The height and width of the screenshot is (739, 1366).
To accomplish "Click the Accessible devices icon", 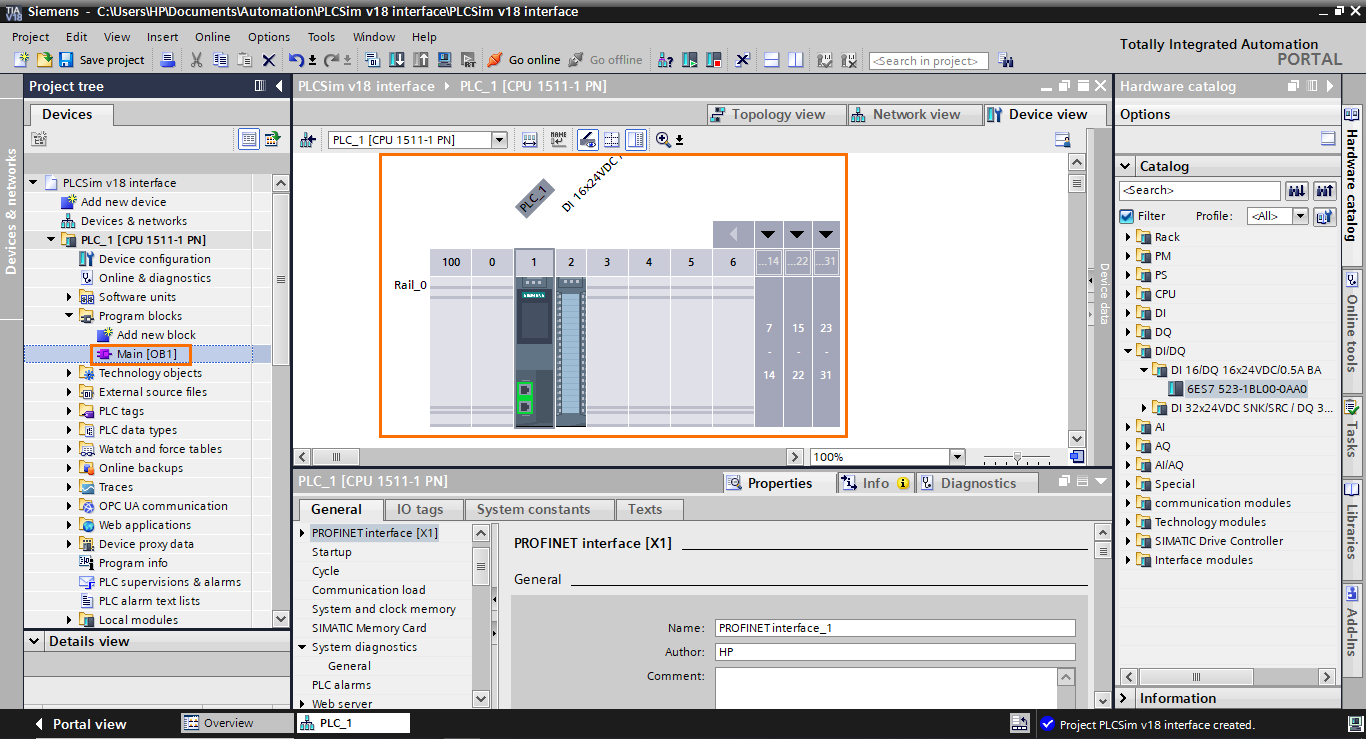I will coord(663,60).
